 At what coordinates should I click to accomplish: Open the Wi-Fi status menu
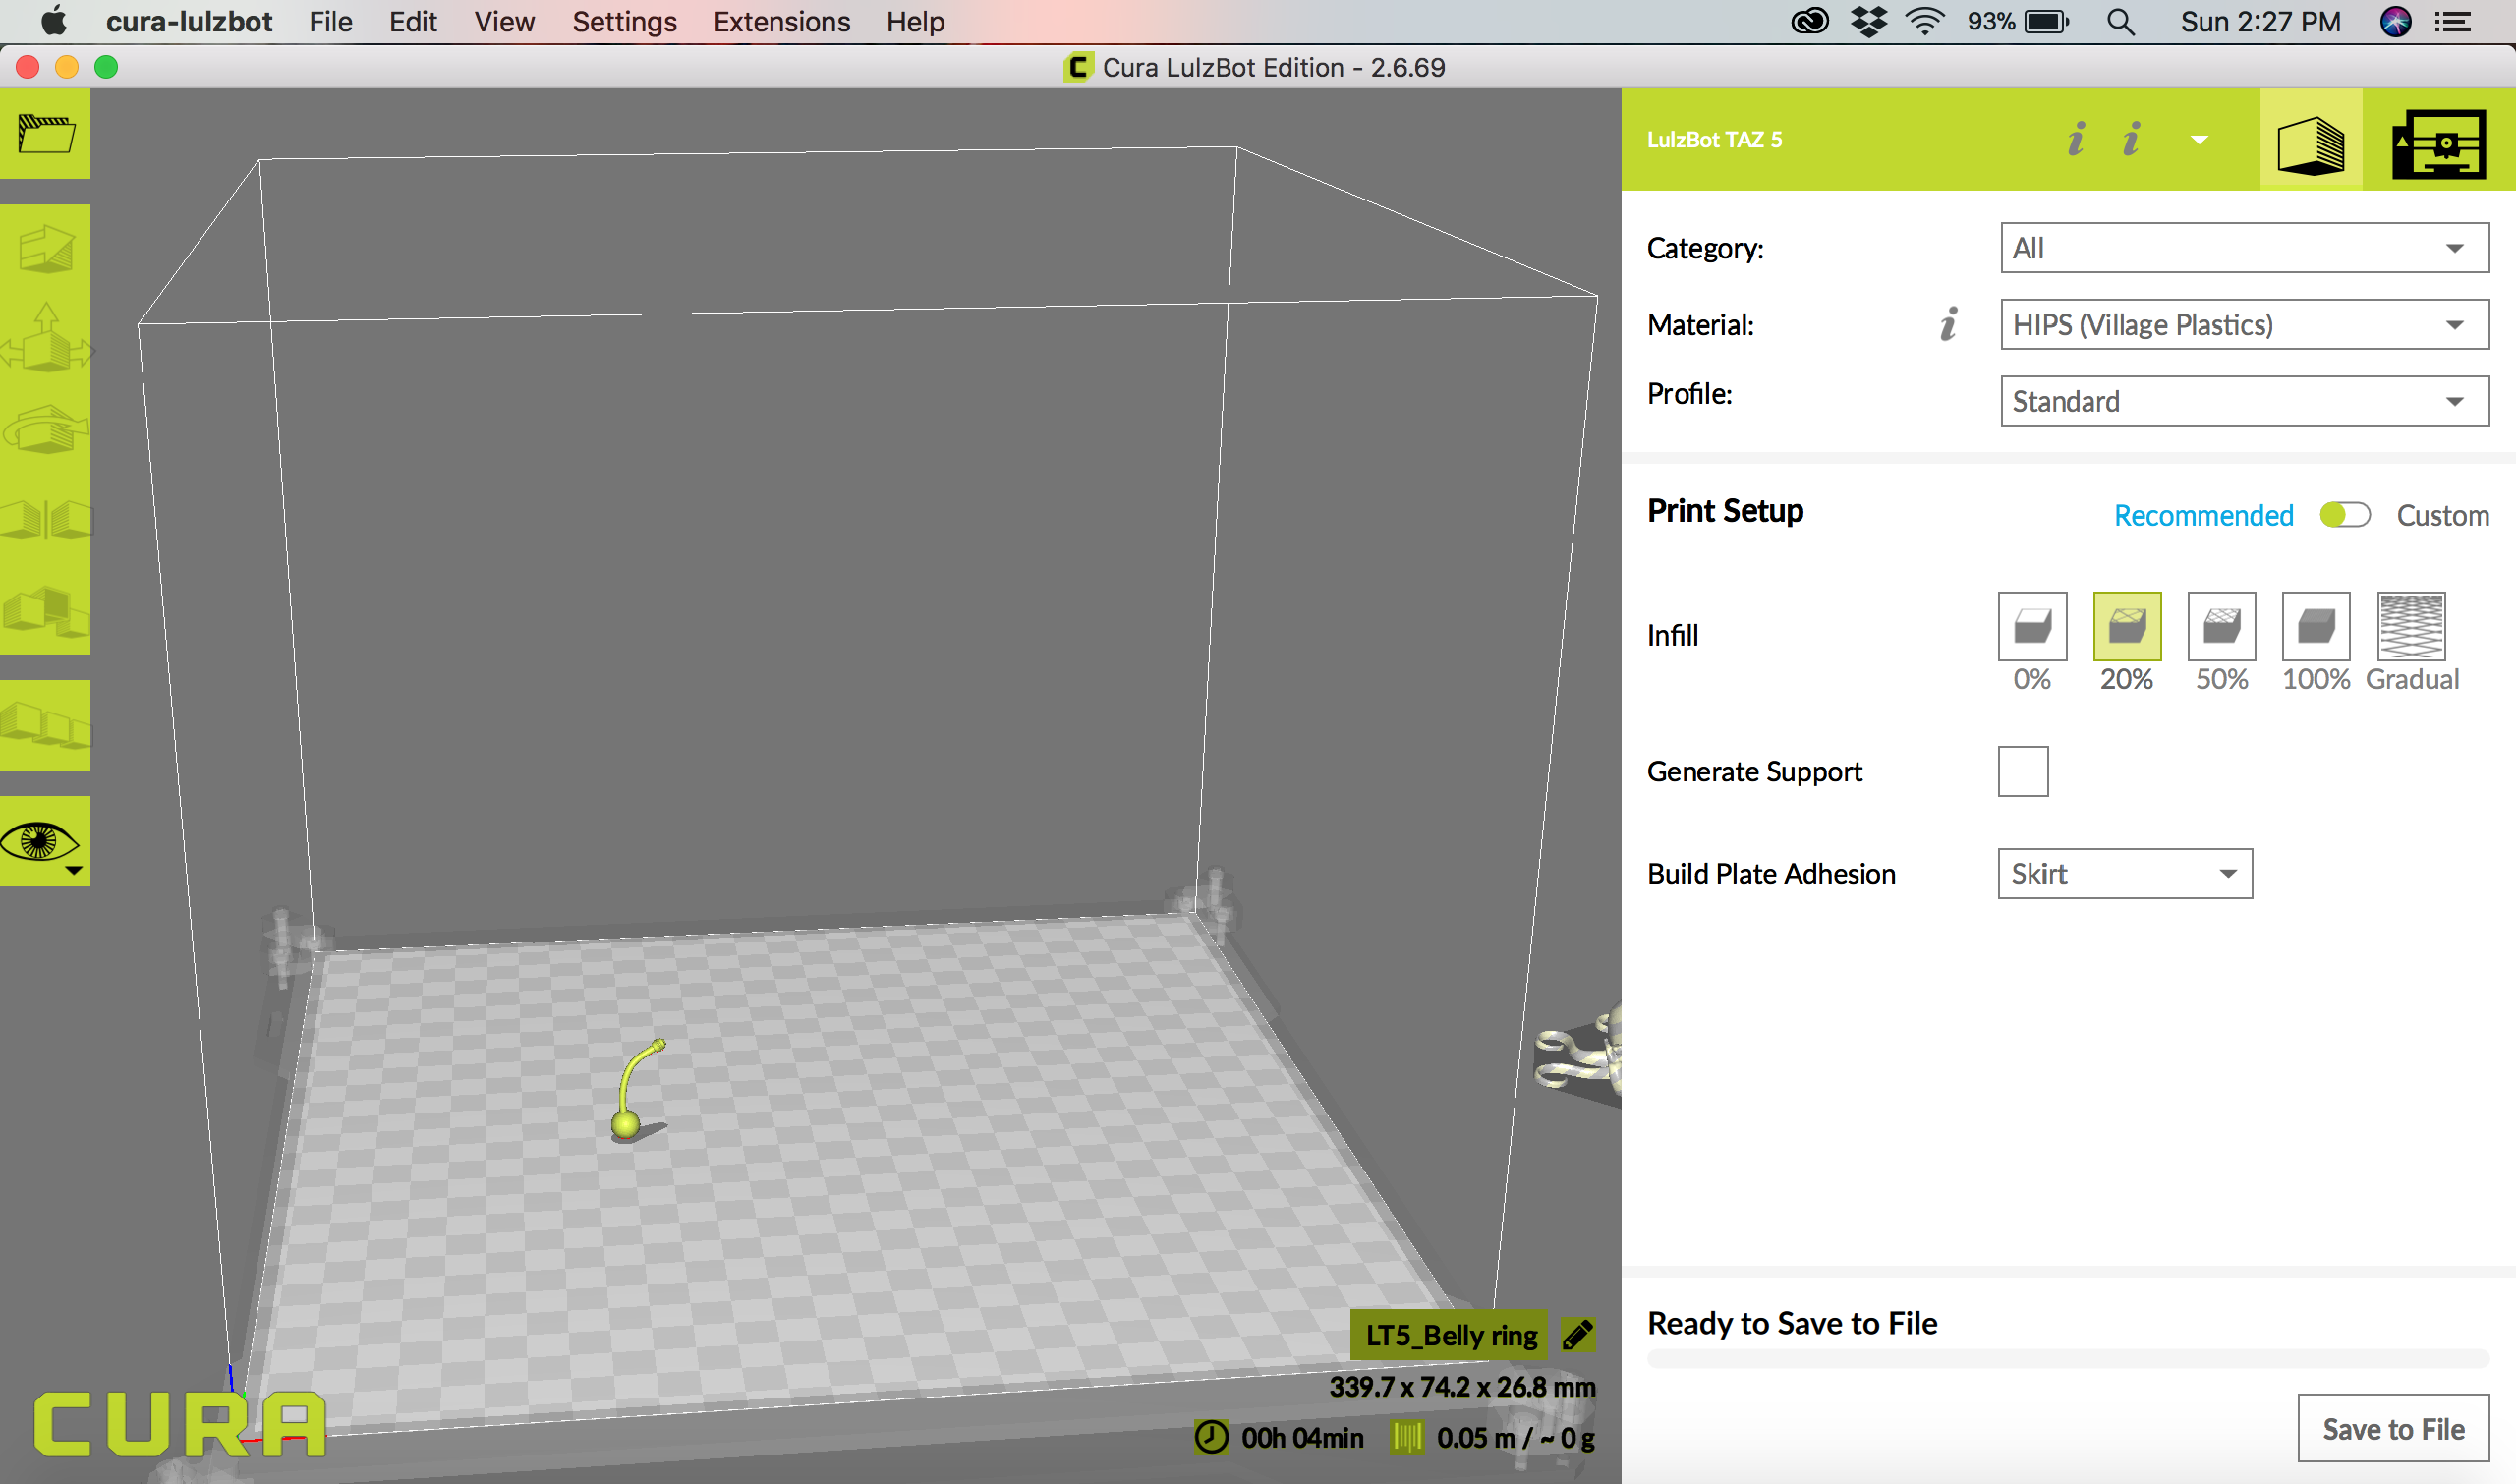(1925, 22)
